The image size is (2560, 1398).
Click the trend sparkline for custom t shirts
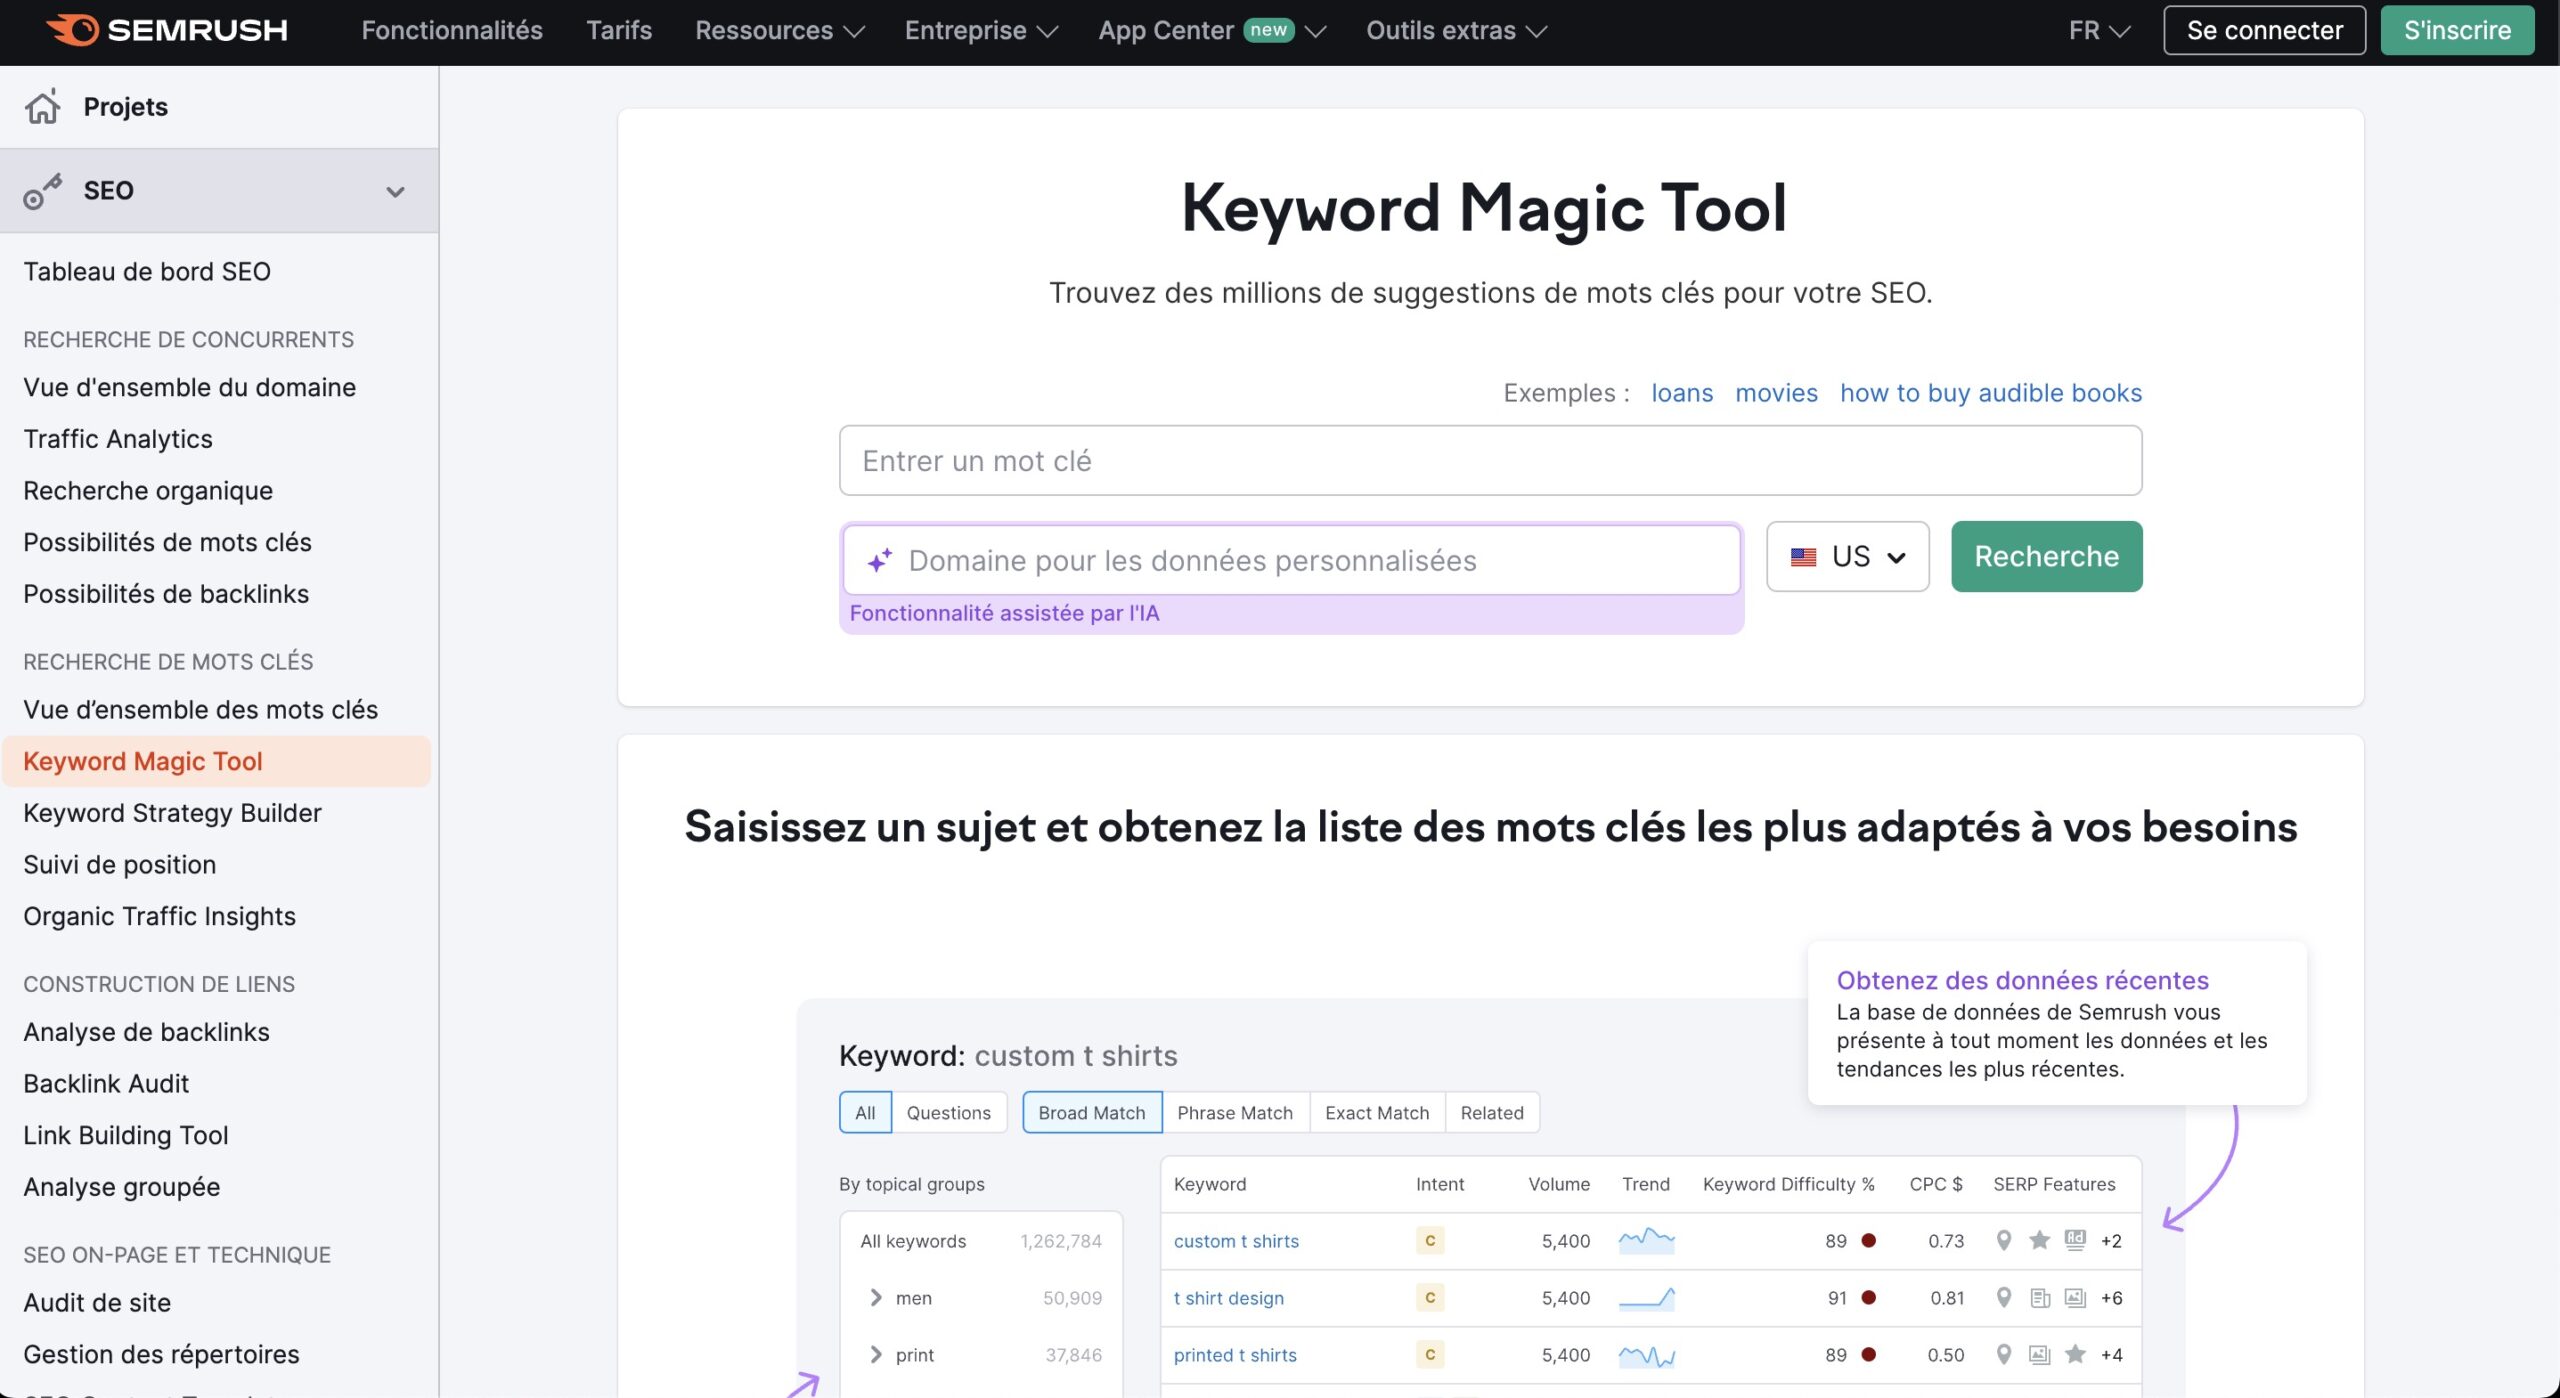coord(1646,1240)
